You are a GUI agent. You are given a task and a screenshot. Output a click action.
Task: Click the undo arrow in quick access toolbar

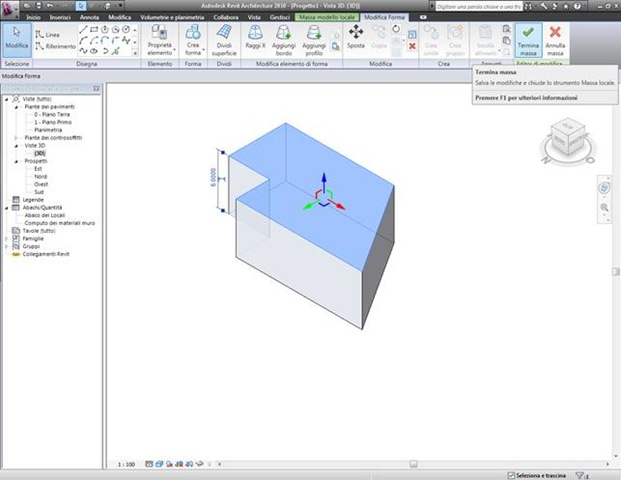point(50,6)
